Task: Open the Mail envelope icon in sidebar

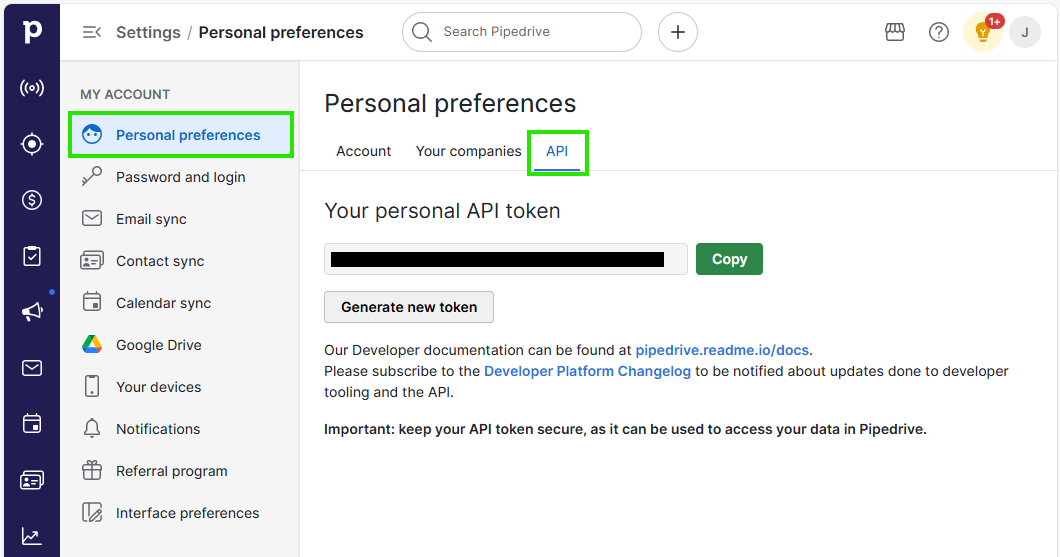Action: (x=31, y=368)
